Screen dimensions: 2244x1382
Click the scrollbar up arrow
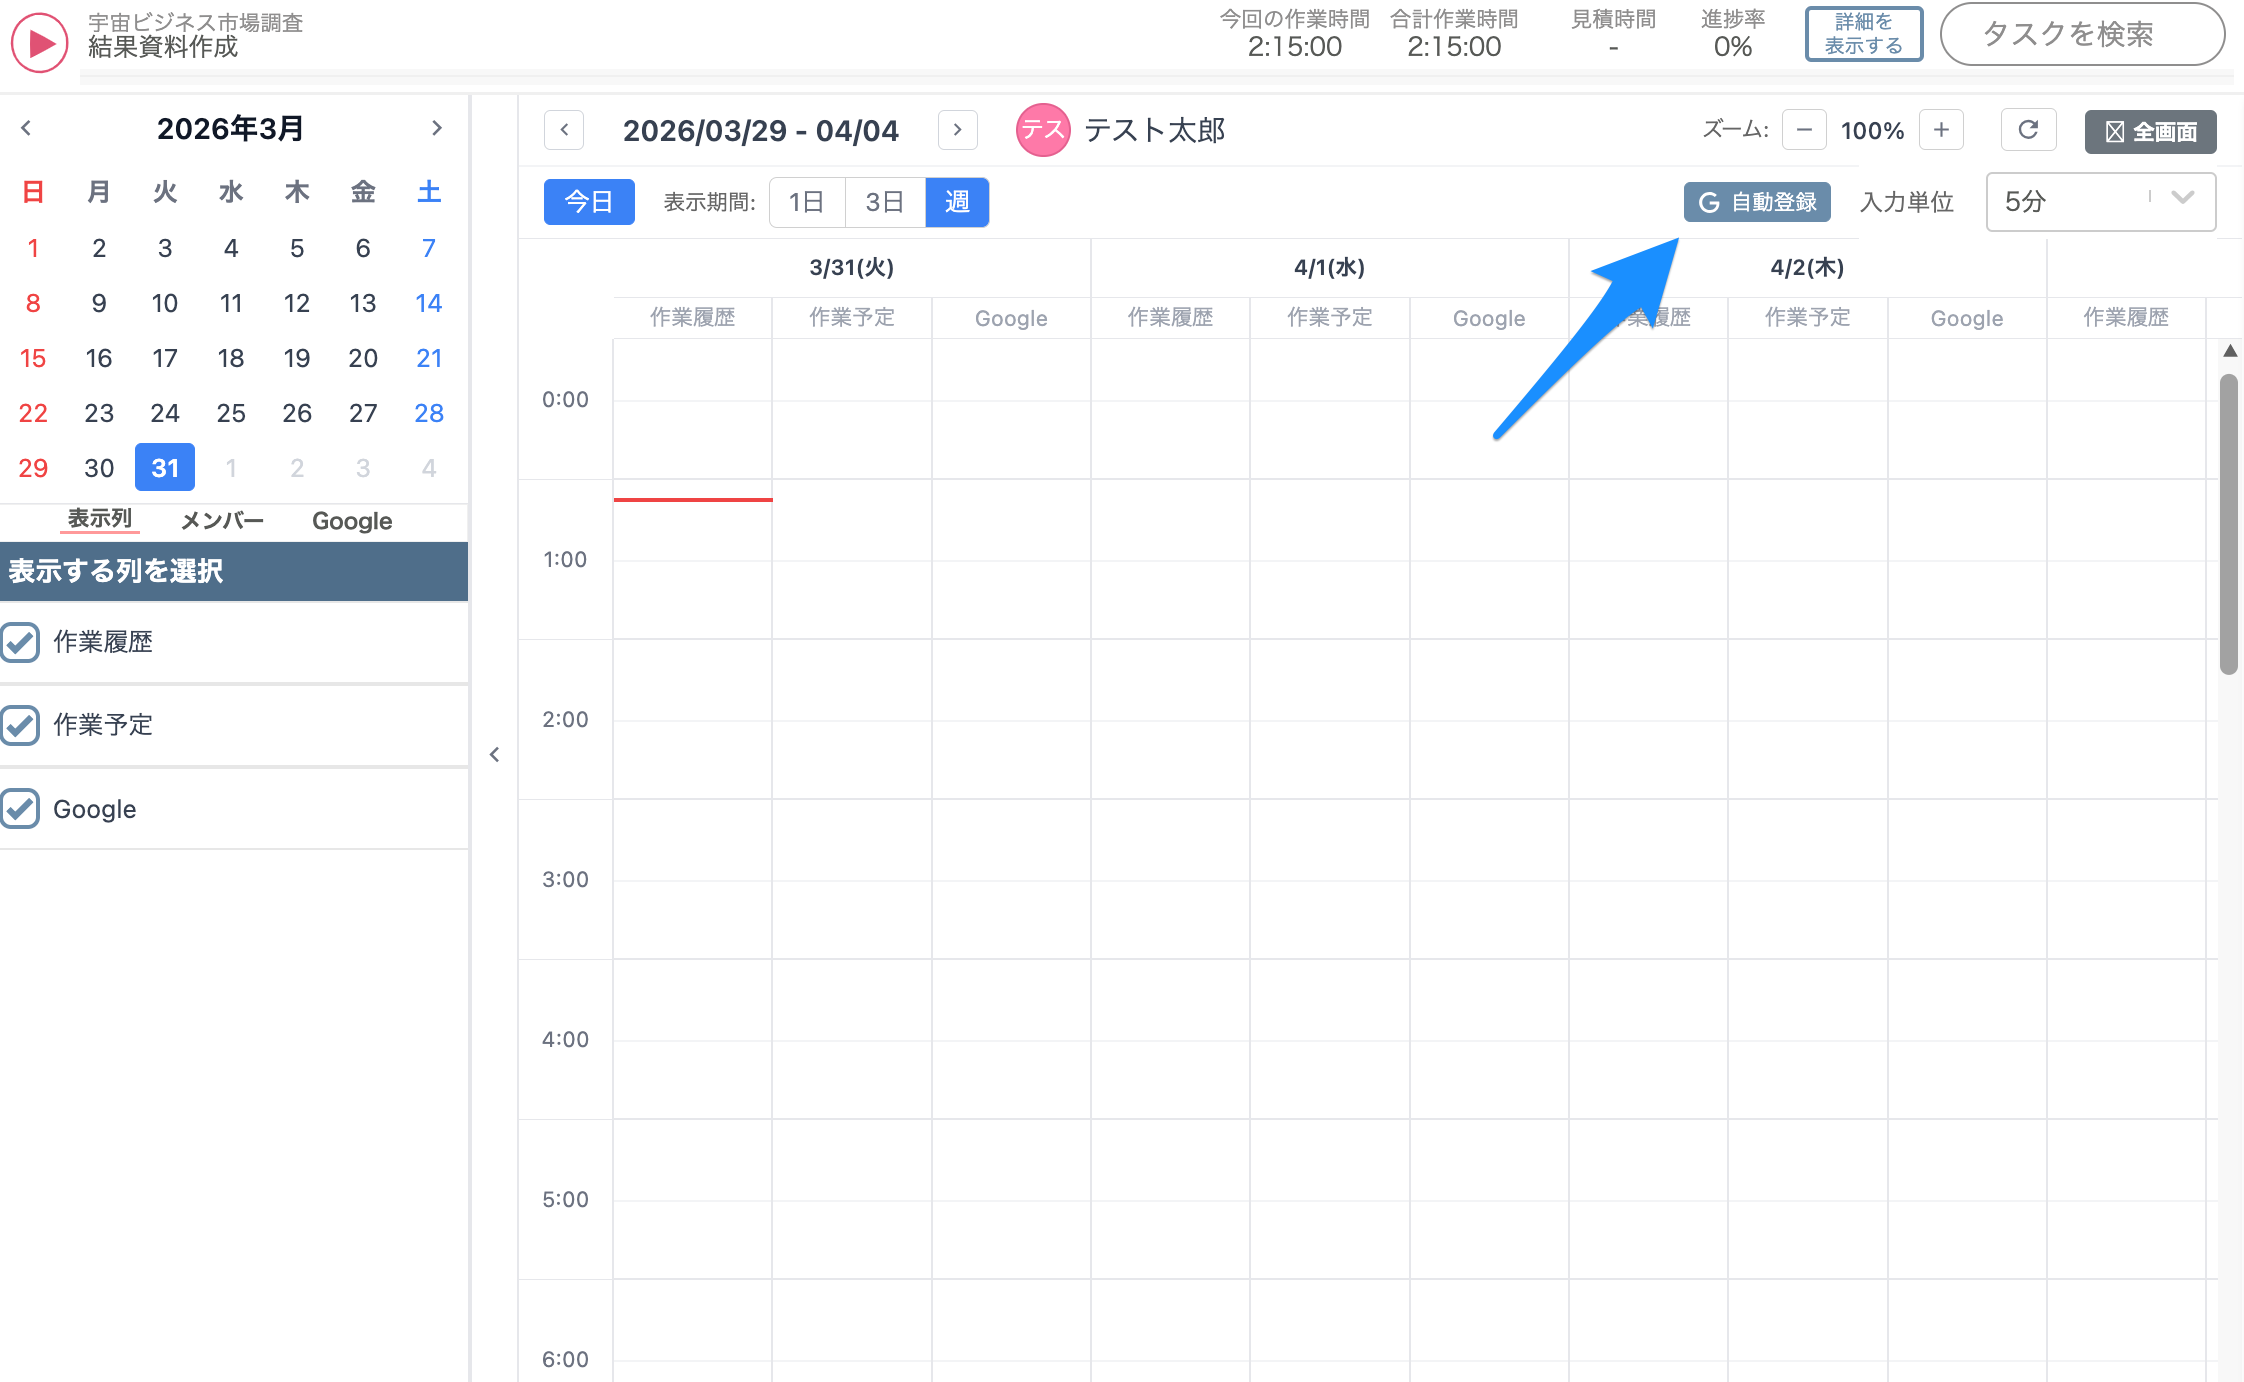point(2229,351)
